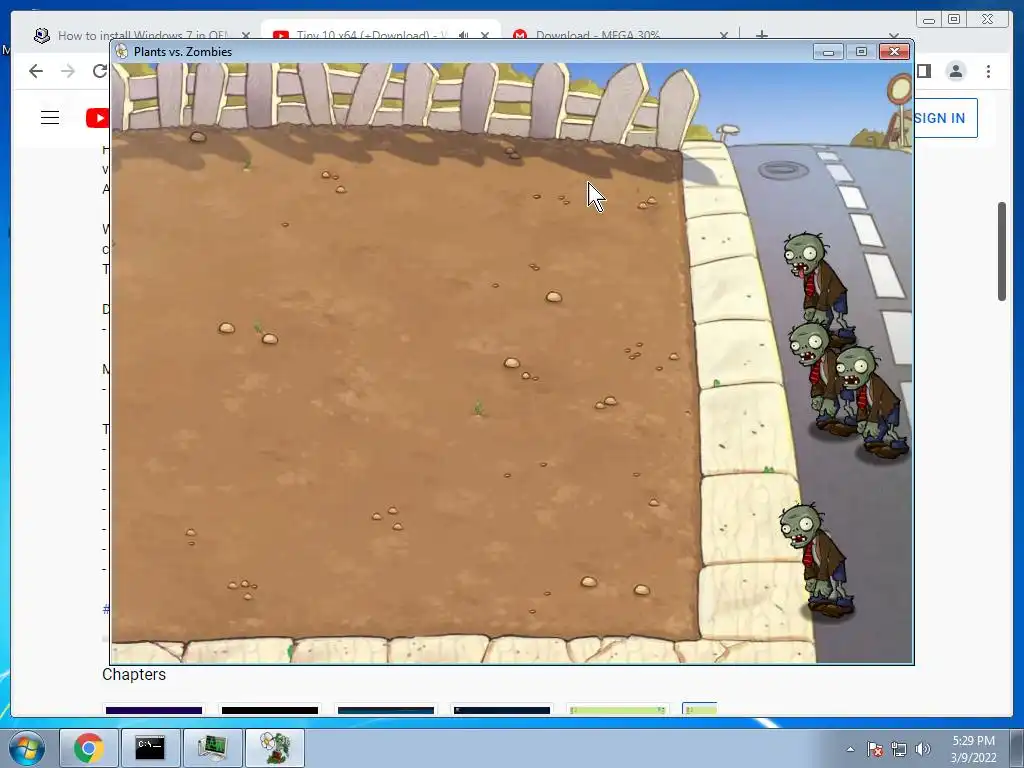Open Chrome profile avatar icon
This screenshot has width=1024, height=768.
pyautogui.click(x=956, y=71)
